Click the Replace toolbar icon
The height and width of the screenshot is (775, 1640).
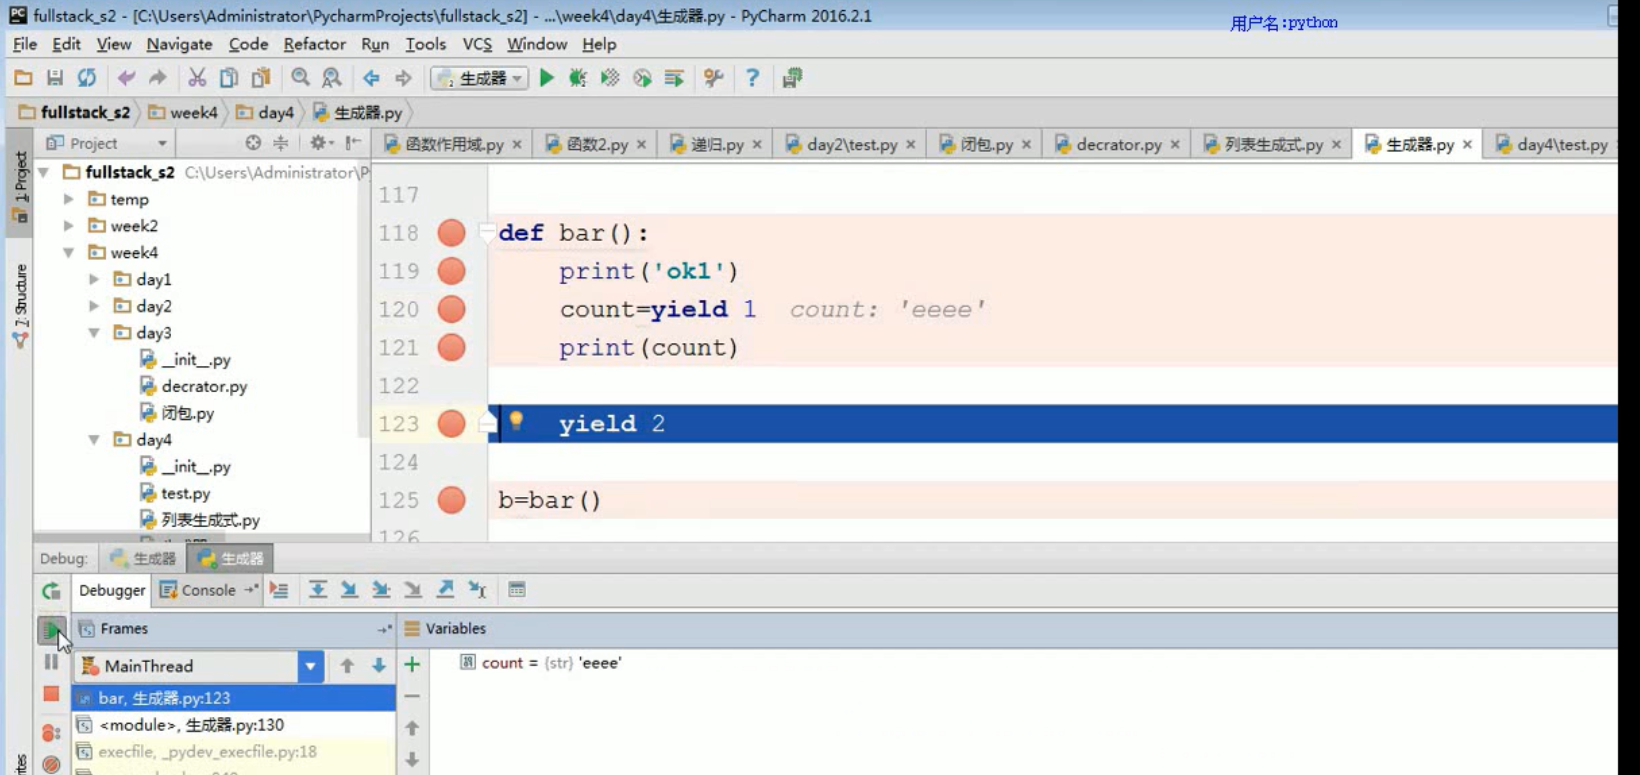tap(332, 78)
